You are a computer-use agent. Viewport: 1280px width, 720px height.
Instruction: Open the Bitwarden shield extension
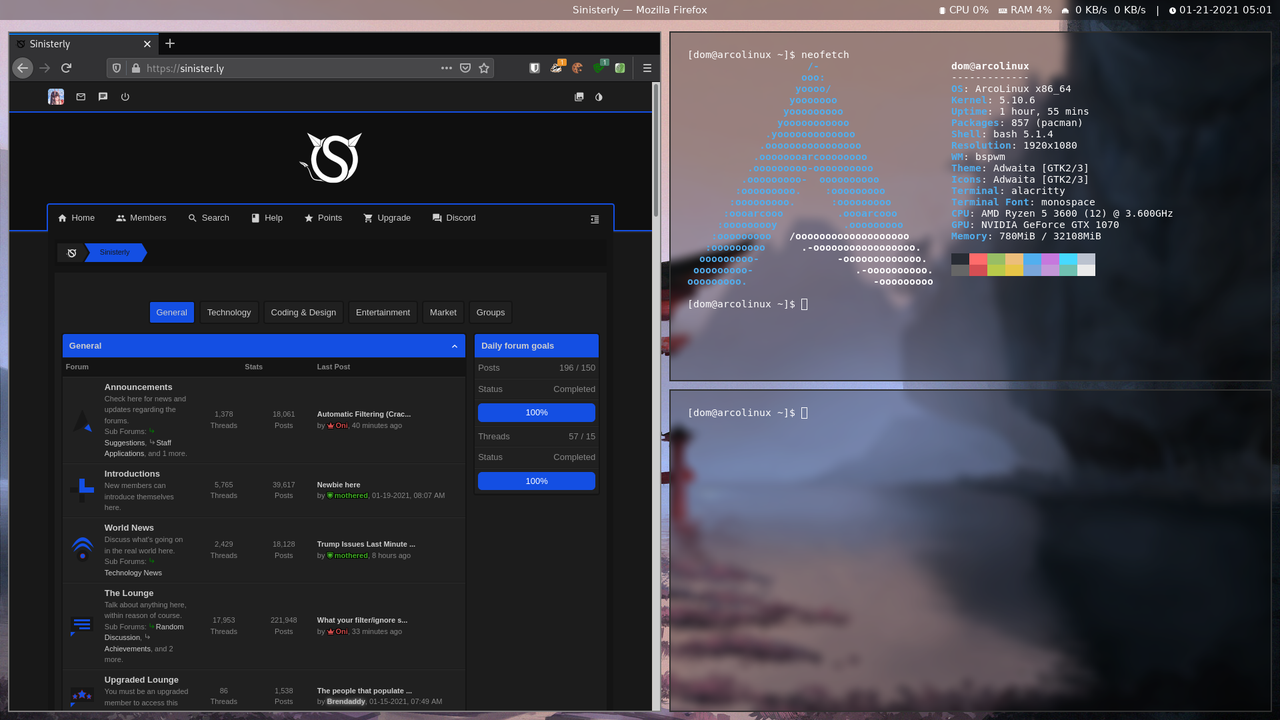tap(535, 68)
